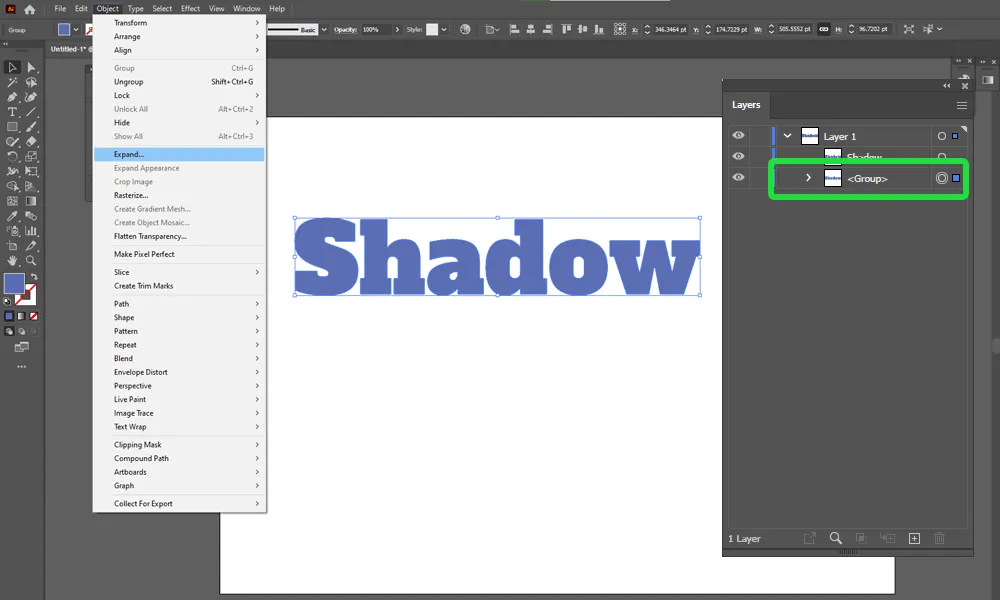Select the Shaper tool

[12, 142]
